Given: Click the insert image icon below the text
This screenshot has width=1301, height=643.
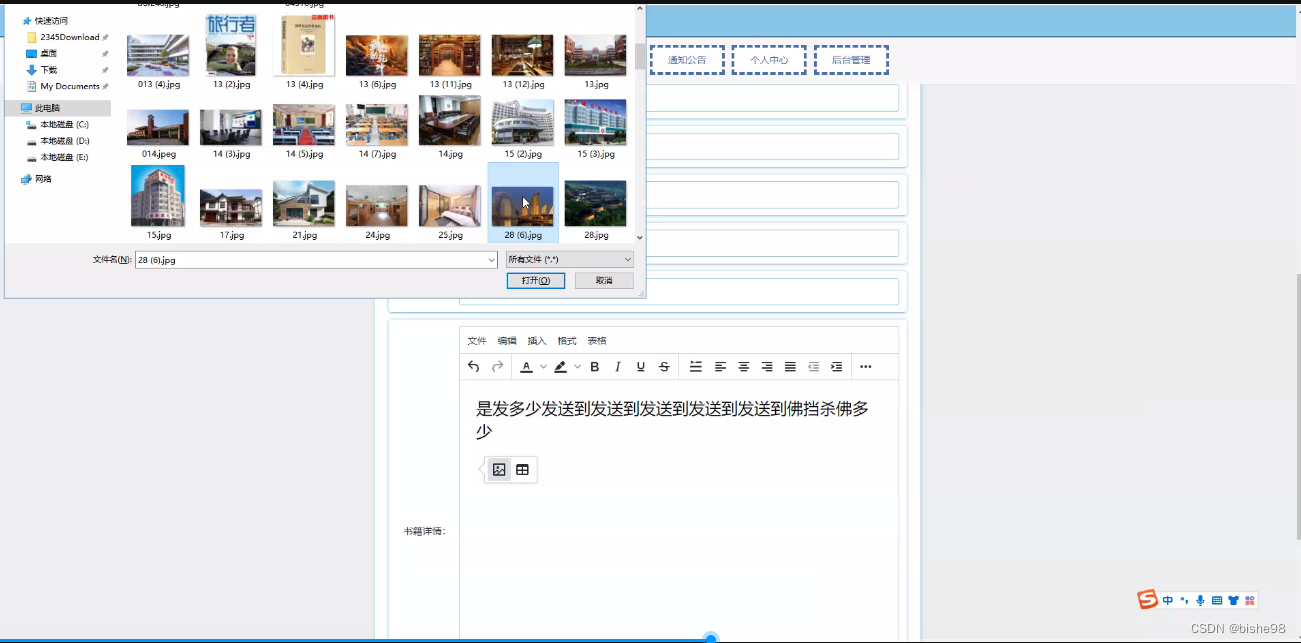Looking at the screenshot, I should coord(498,469).
